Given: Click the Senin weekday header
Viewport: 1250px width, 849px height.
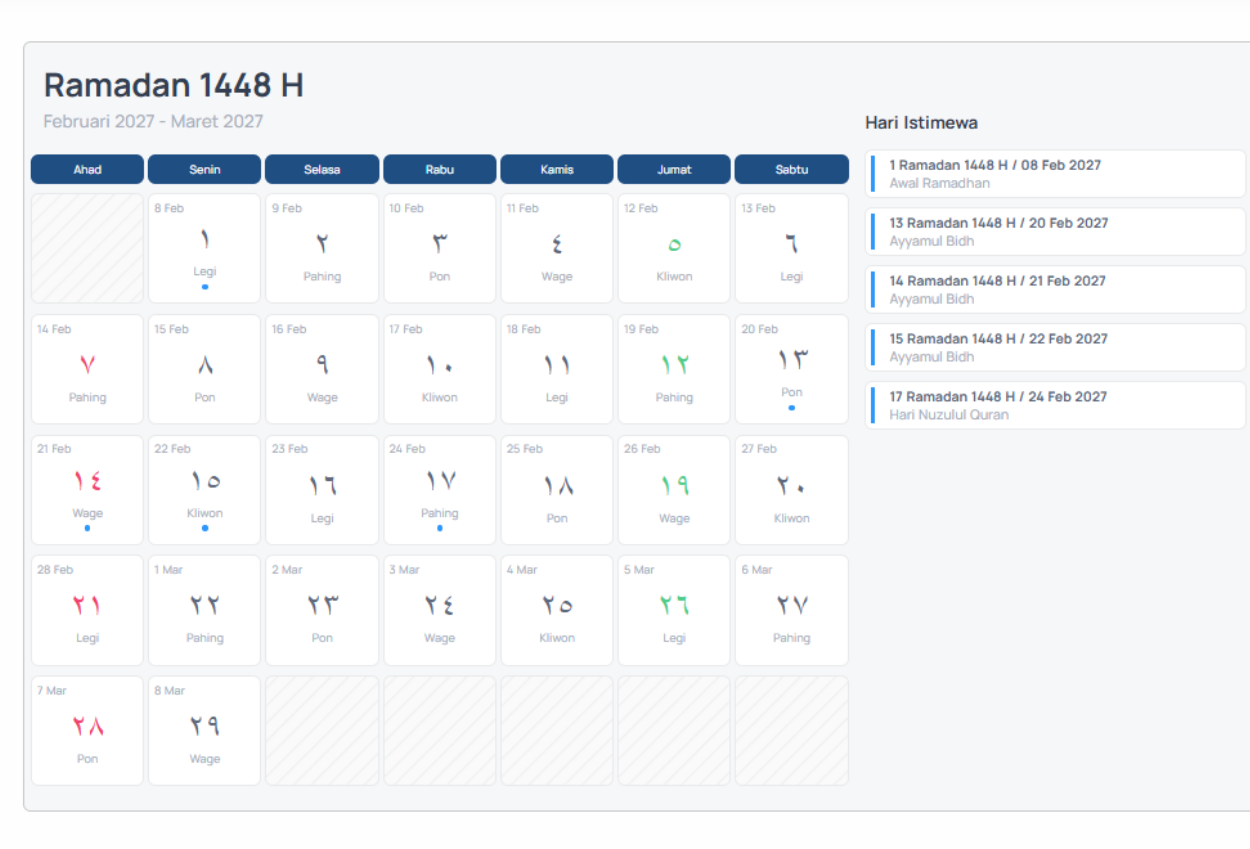Looking at the screenshot, I should 204,169.
